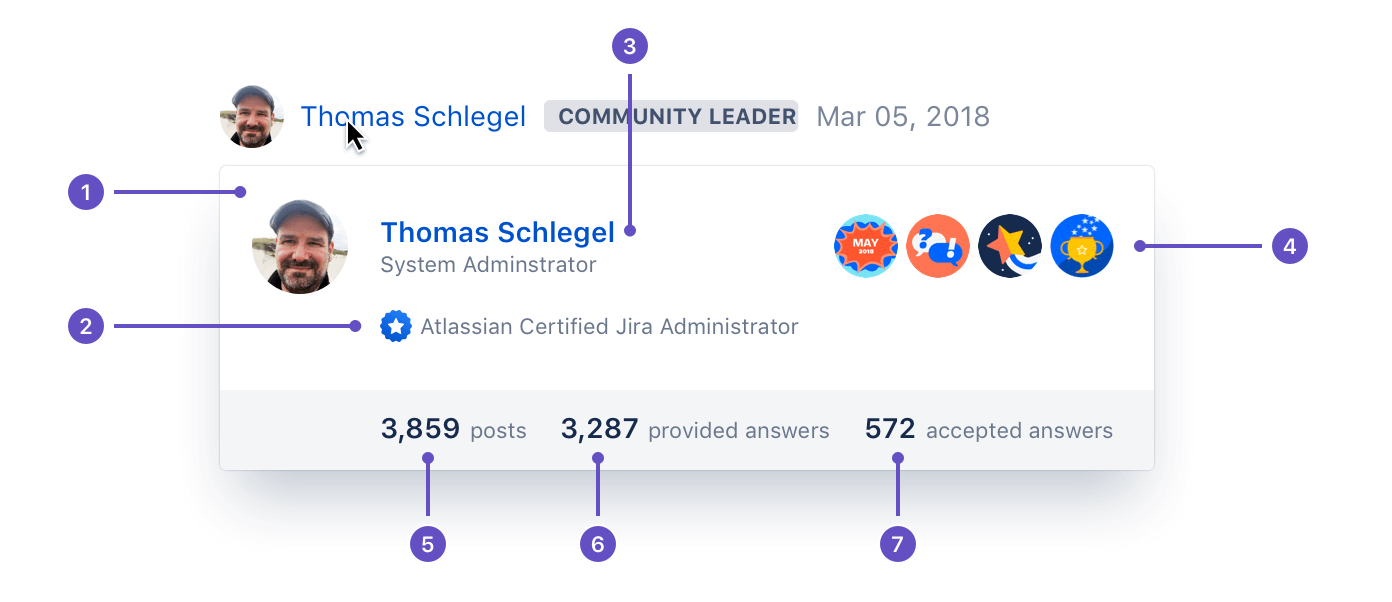Click the gold trophy badge

[x=1082, y=246]
